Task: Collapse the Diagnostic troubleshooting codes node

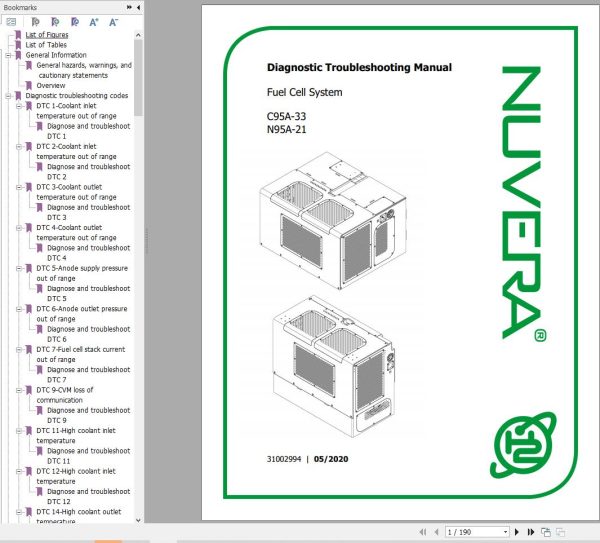Action: [8, 96]
